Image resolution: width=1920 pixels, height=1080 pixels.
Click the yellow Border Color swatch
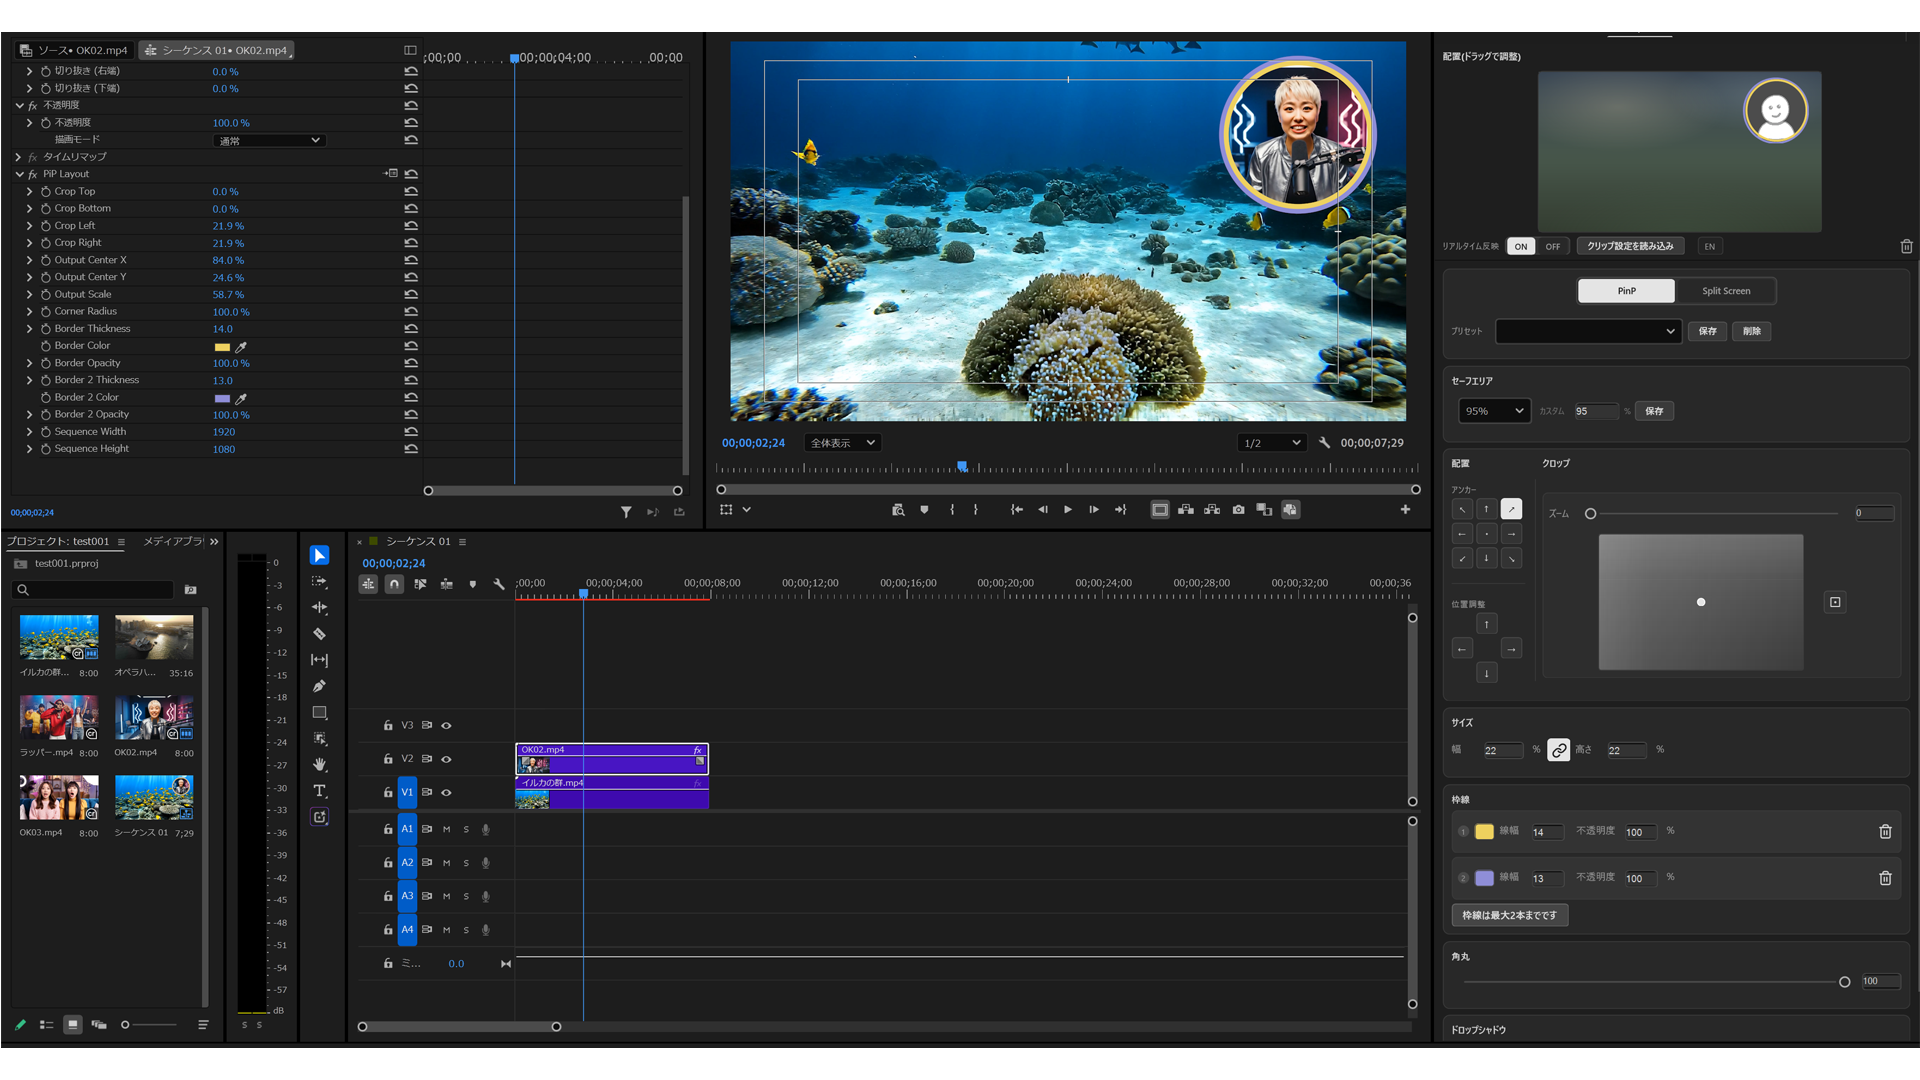pyautogui.click(x=222, y=347)
